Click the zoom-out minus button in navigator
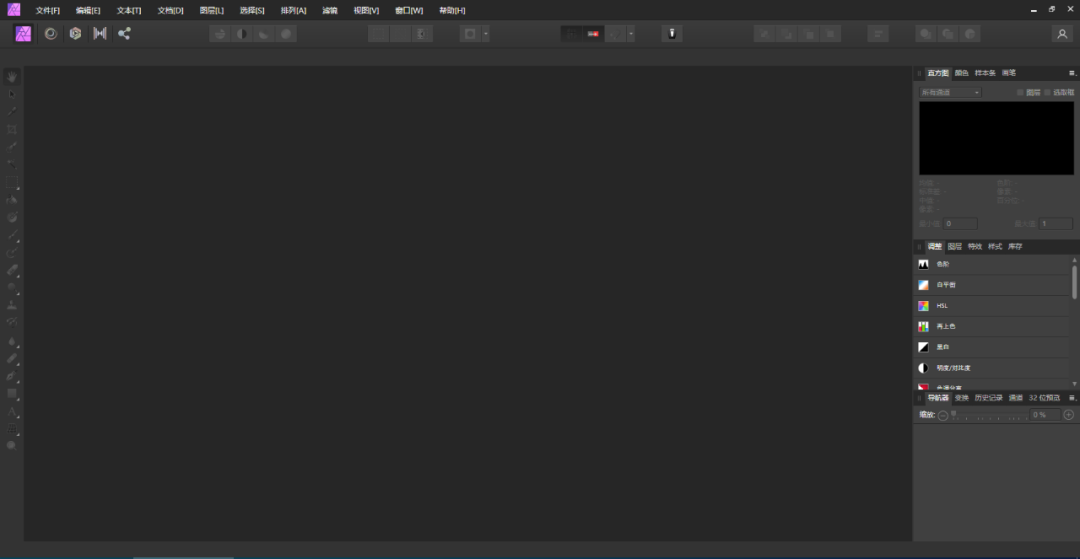The image size is (1080, 559). (943, 415)
